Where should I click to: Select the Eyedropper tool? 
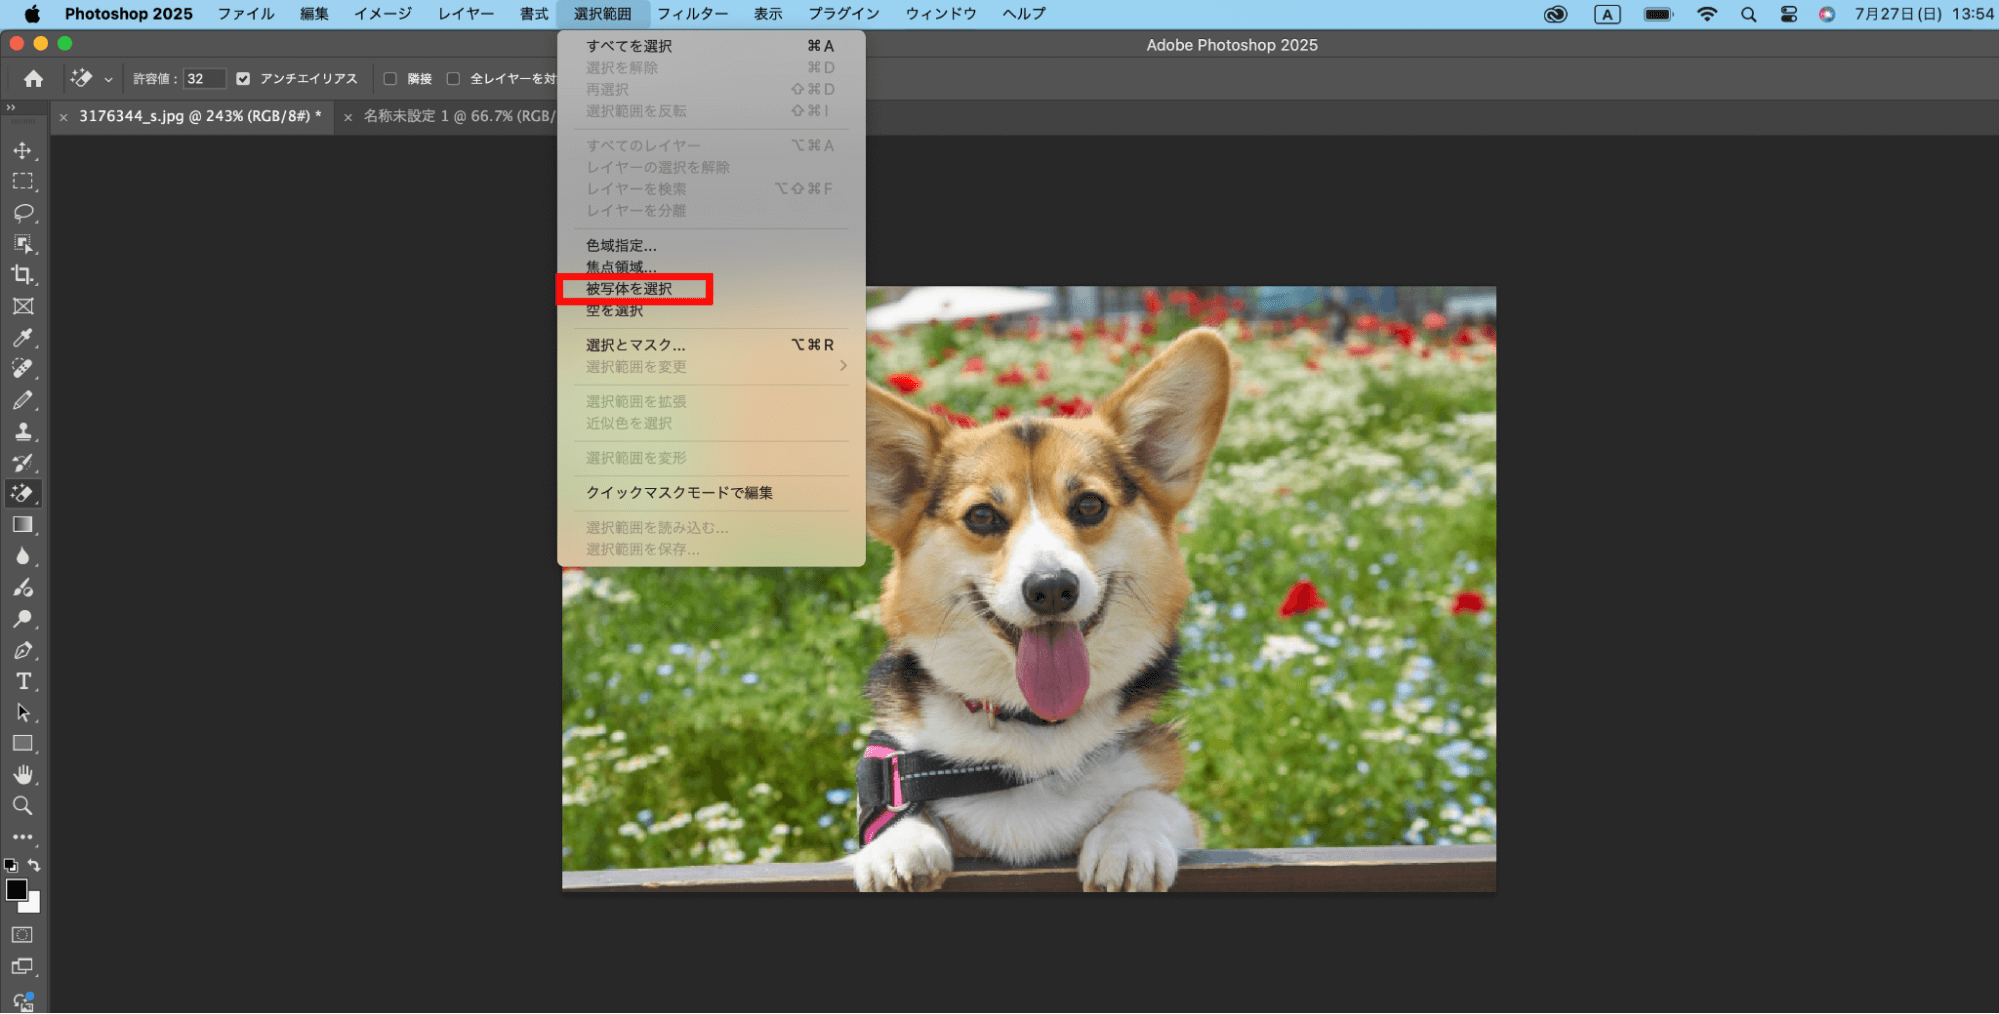[22, 338]
